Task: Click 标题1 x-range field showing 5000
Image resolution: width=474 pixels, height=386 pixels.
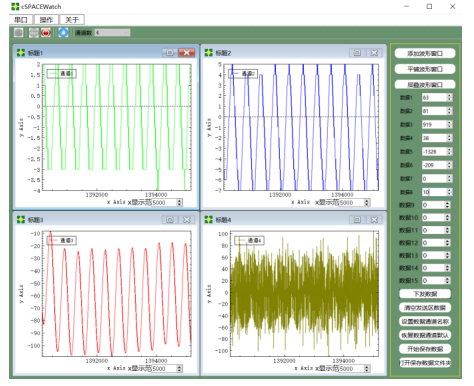Action: coord(164,202)
